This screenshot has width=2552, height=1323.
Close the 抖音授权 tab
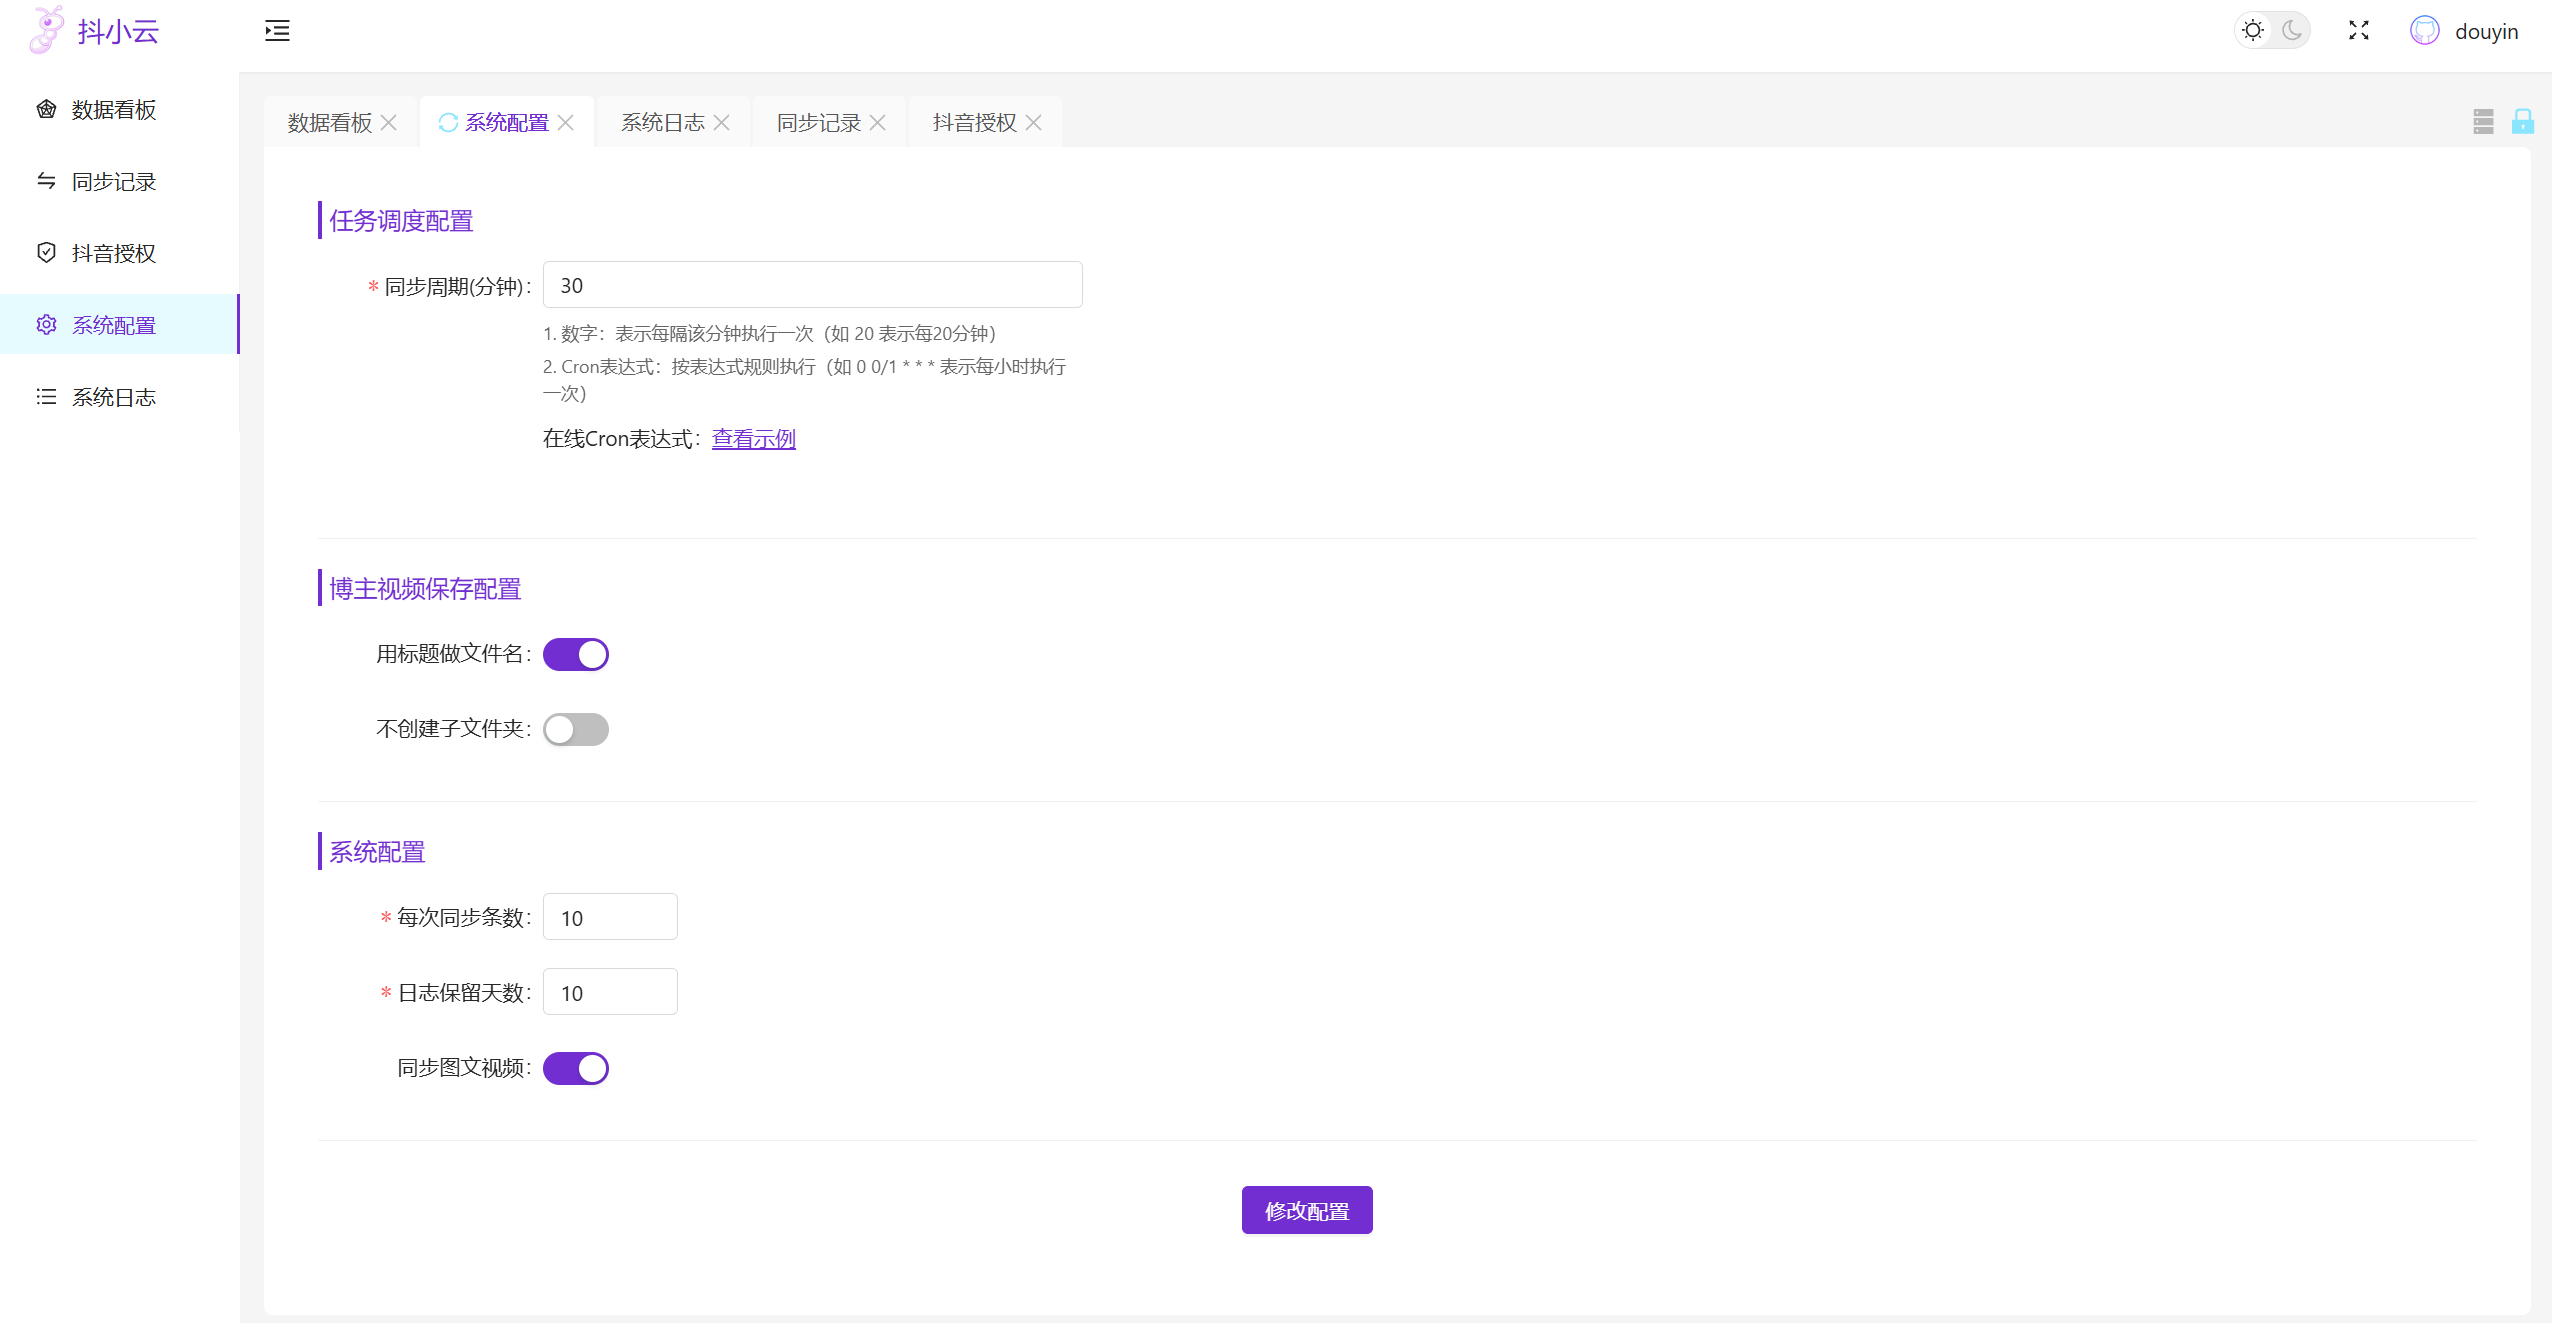(1034, 123)
